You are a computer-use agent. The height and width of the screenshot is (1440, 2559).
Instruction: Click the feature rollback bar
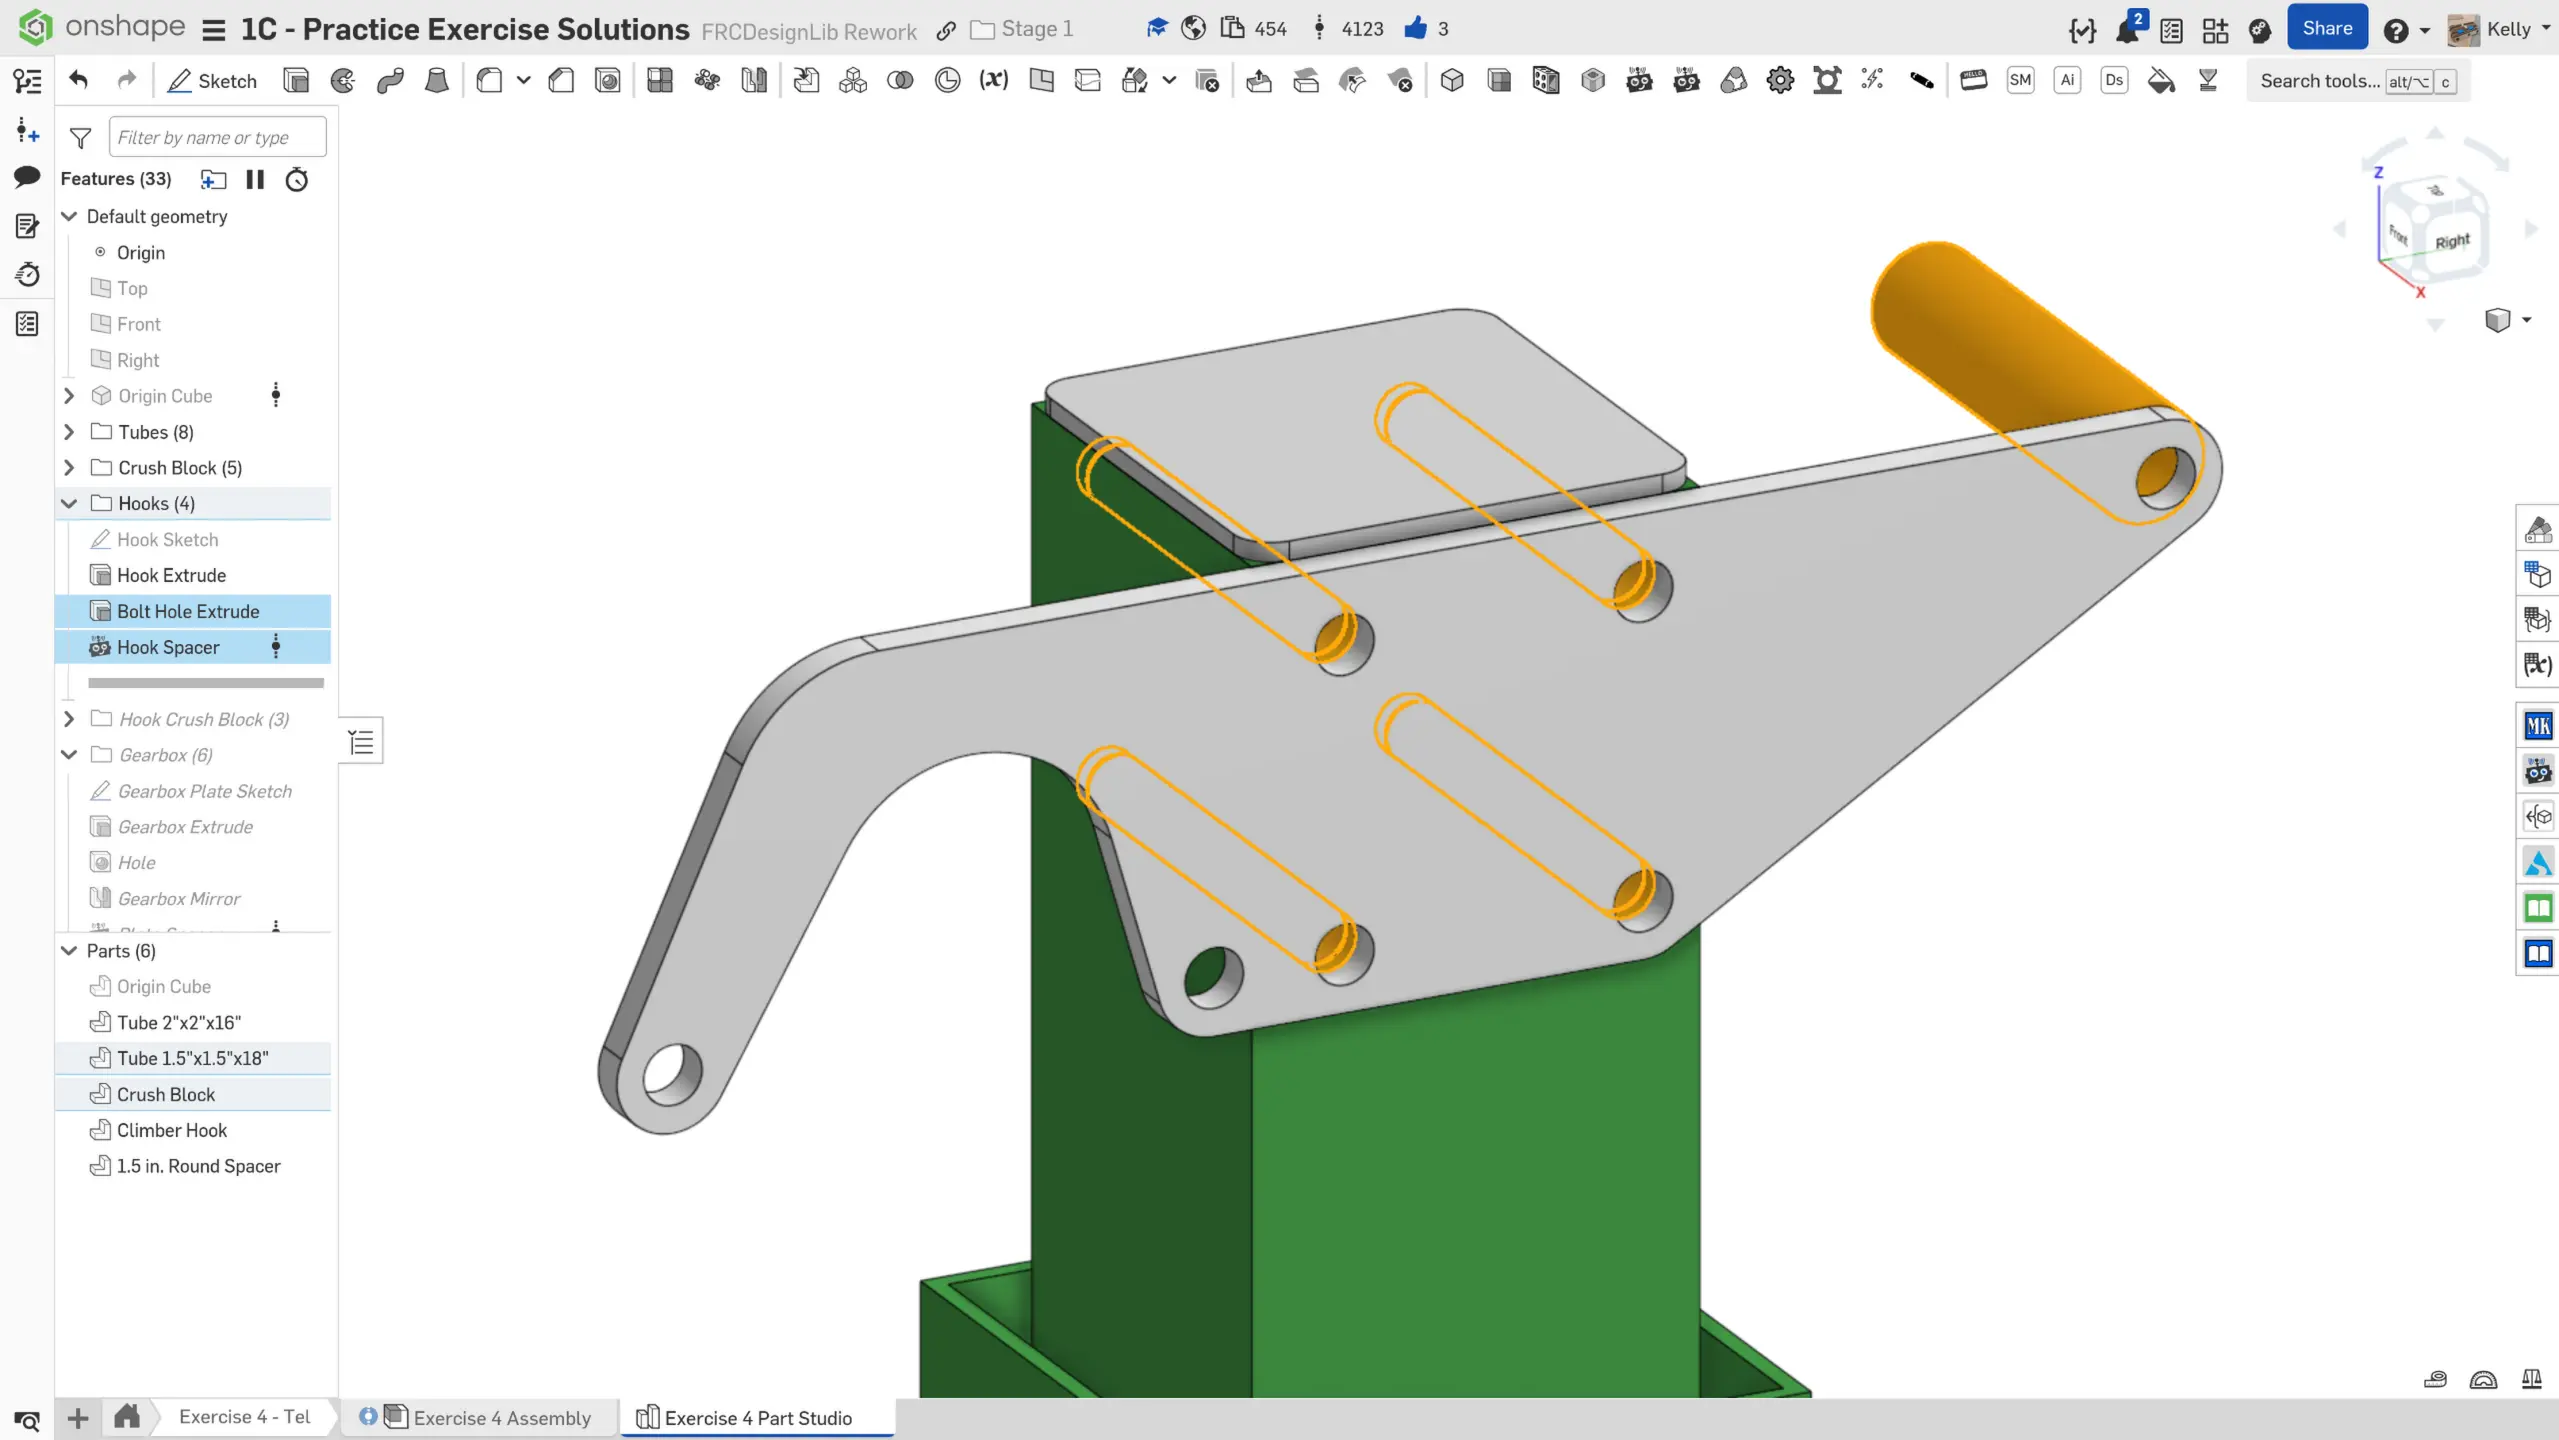pos(205,683)
